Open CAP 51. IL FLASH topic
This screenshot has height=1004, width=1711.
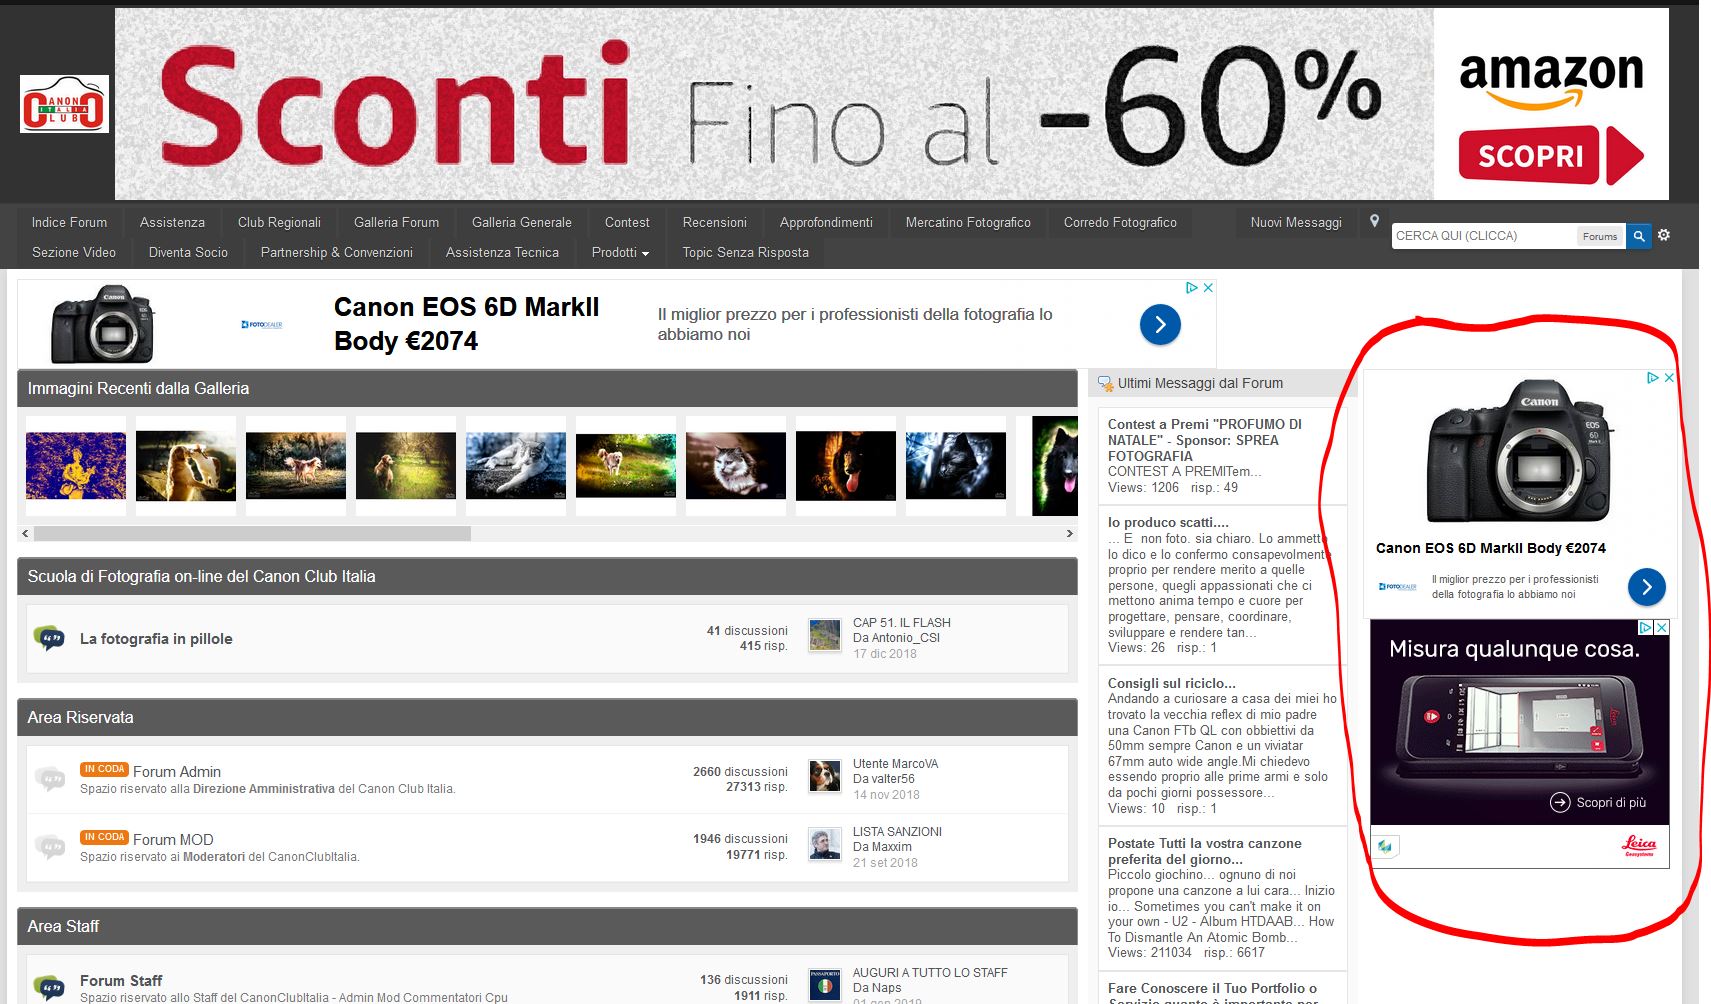902,622
